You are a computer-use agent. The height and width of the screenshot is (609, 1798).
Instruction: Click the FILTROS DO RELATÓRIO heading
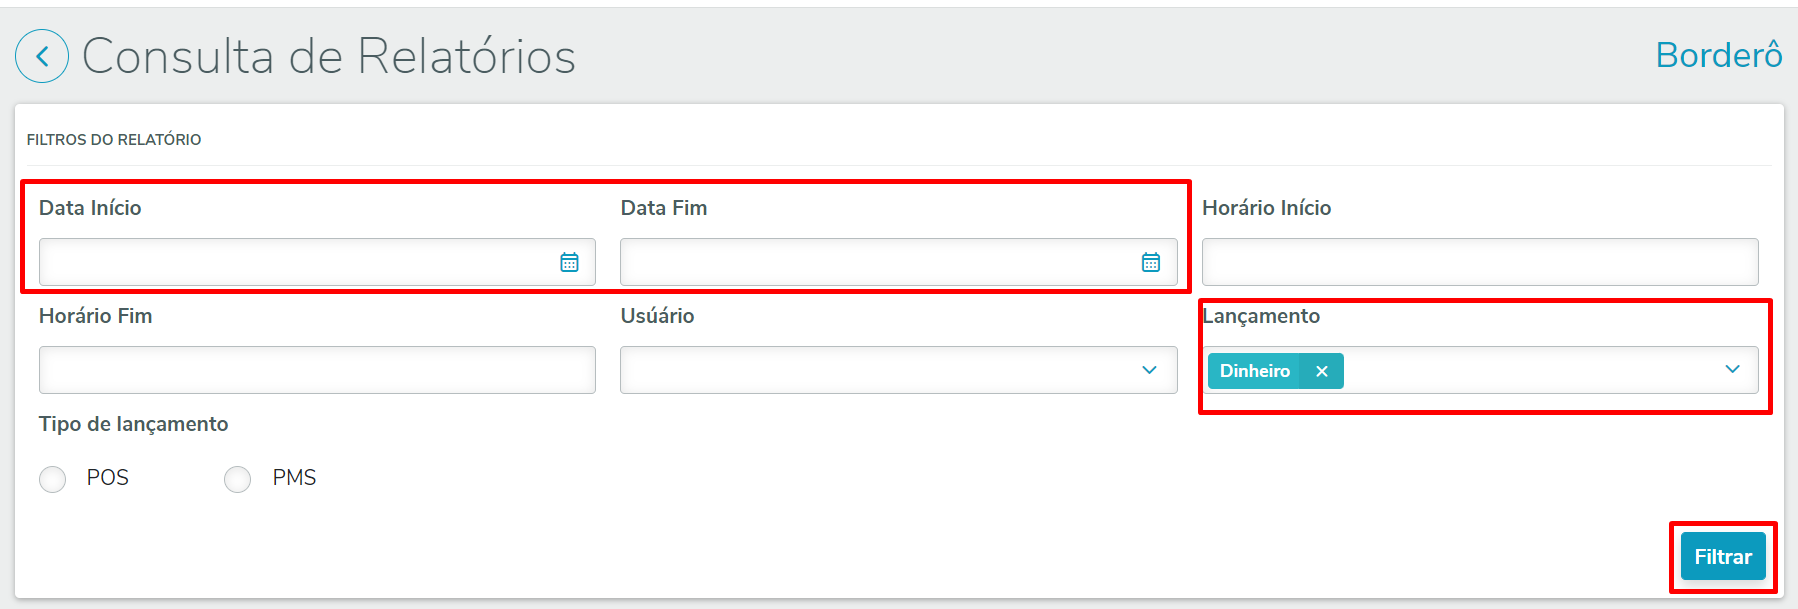[114, 140]
